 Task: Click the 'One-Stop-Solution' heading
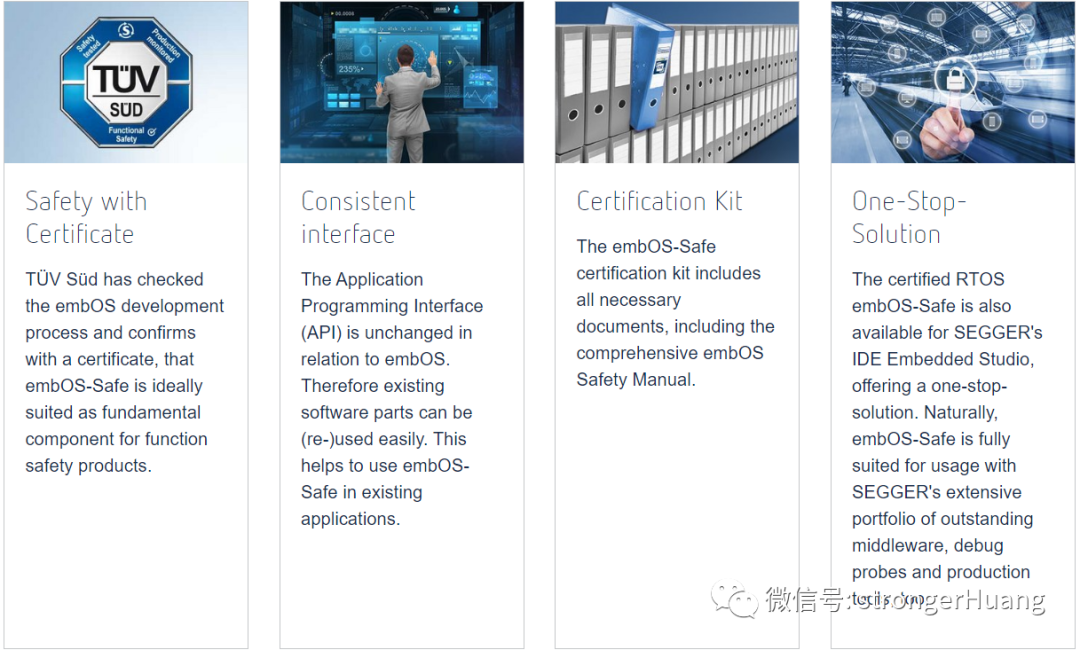[909, 218]
